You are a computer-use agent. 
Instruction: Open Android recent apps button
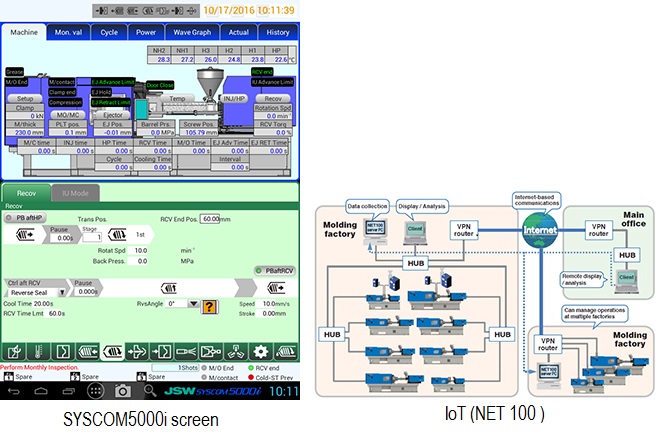tap(68, 391)
